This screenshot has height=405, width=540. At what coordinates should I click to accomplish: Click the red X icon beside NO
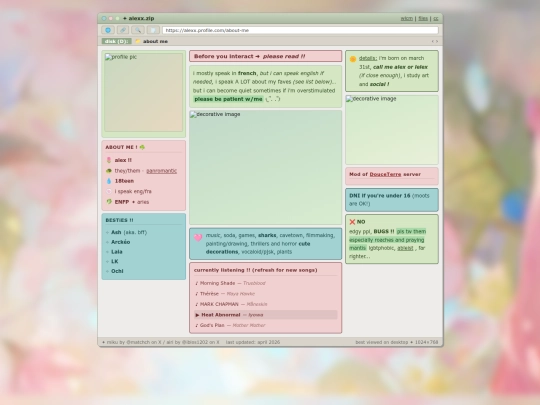click(x=352, y=222)
